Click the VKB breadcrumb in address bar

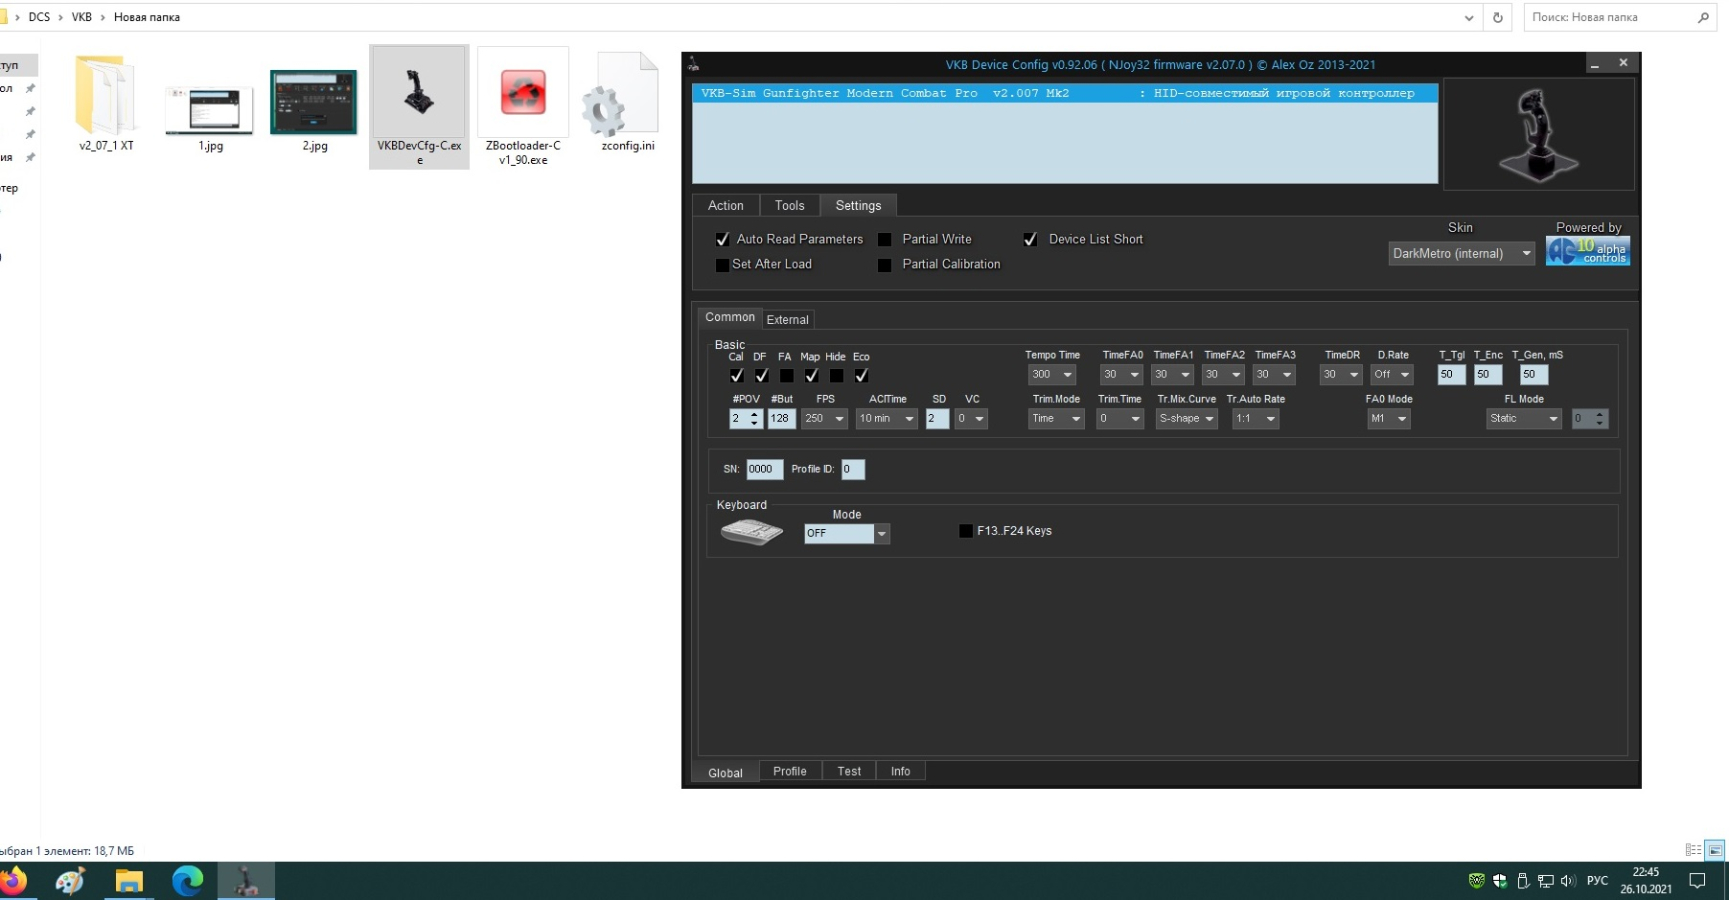82,17
